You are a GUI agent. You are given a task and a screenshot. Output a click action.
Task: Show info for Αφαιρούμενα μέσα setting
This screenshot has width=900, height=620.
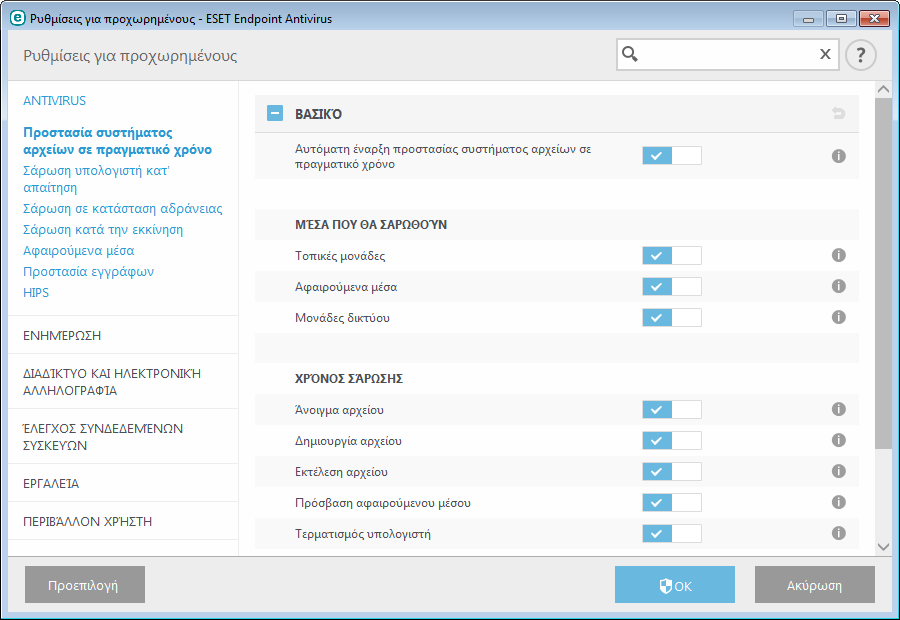tap(839, 286)
